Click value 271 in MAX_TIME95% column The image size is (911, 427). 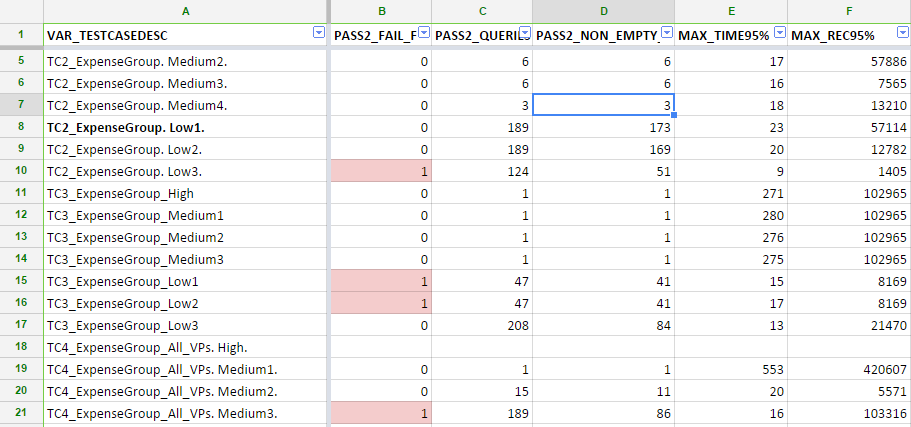point(773,193)
